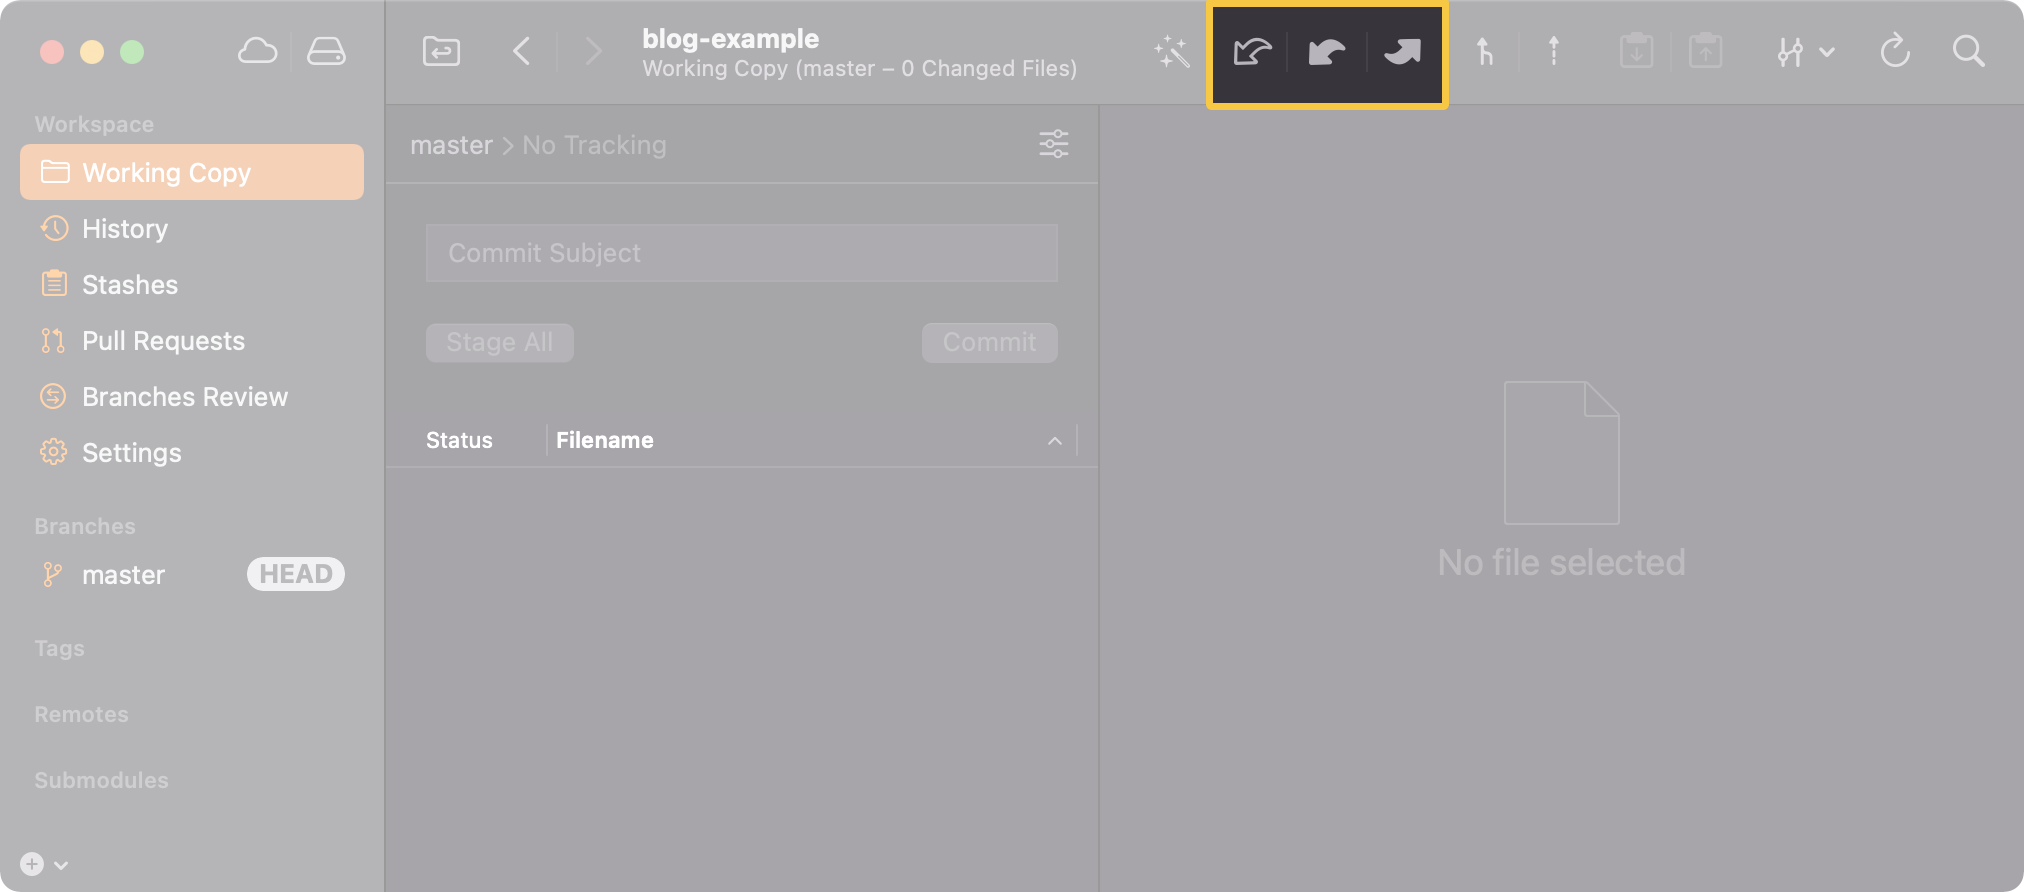Pull changes with the Pull icon

(x=1327, y=51)
